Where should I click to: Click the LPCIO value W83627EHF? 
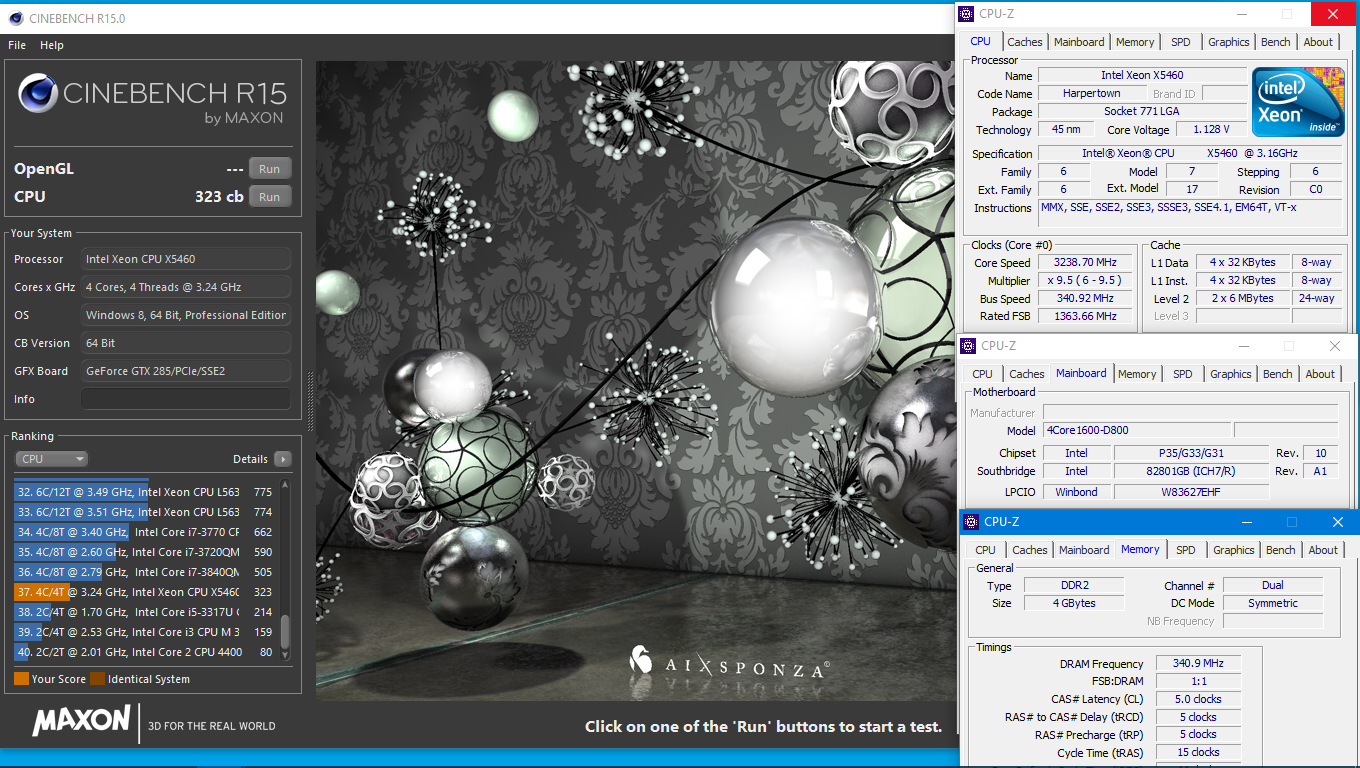pos(1190,492)
